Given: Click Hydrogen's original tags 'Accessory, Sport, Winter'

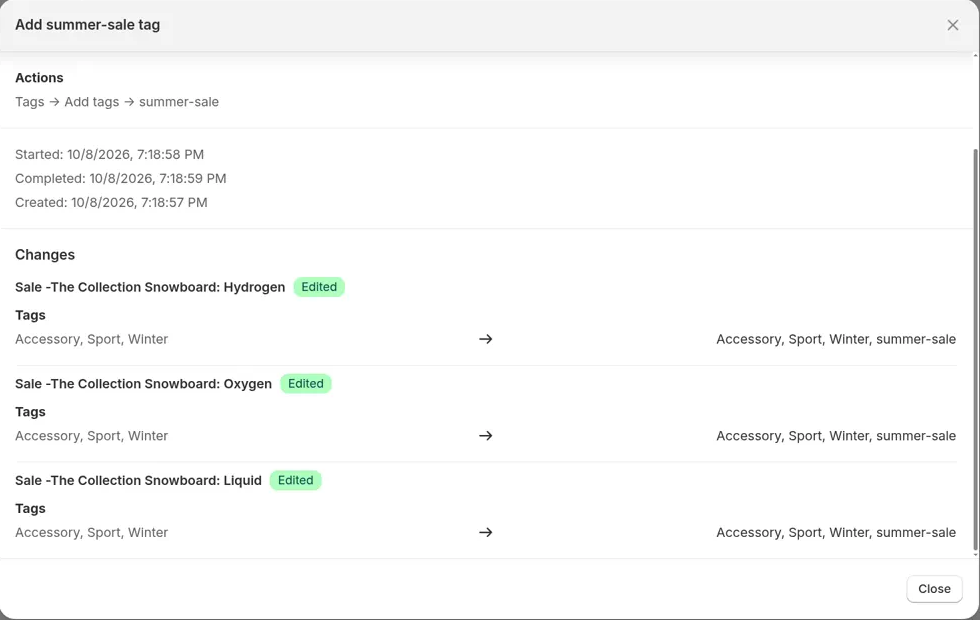Looking at the screenshot, I should (x=91, y=339).
